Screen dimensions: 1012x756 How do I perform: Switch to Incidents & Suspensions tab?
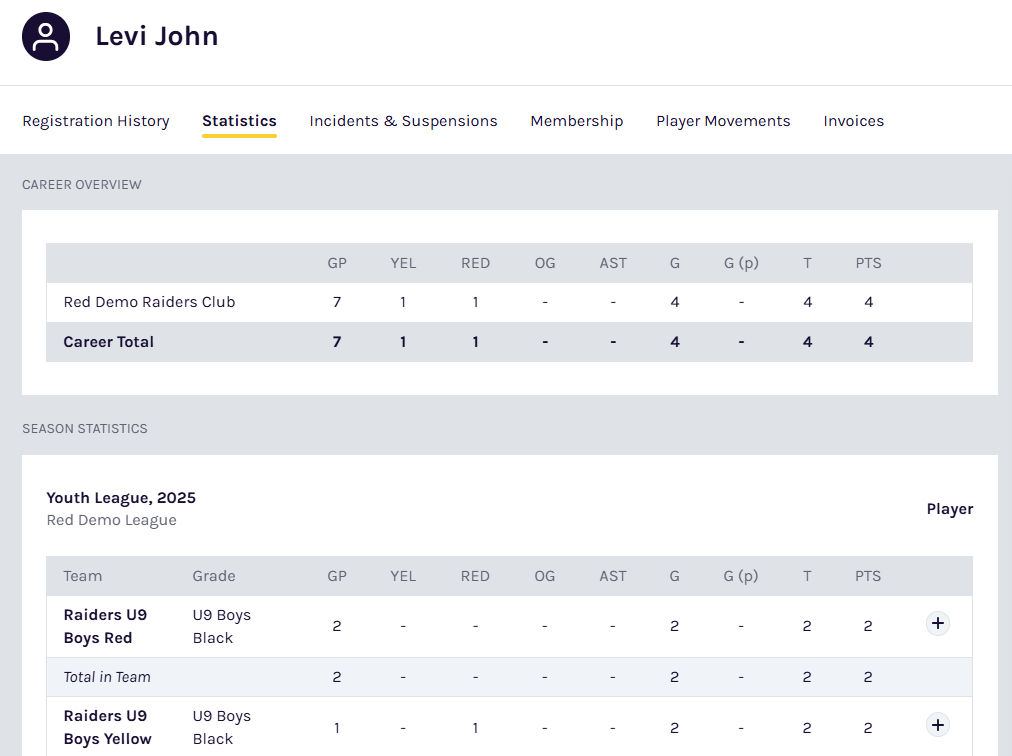(403, 121)
